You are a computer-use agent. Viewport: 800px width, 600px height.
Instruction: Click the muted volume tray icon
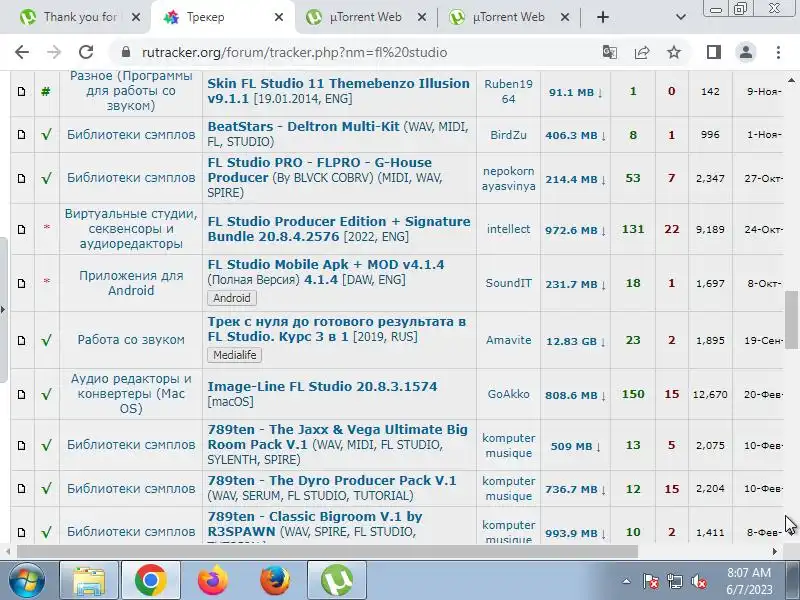(x=698, y=581)
